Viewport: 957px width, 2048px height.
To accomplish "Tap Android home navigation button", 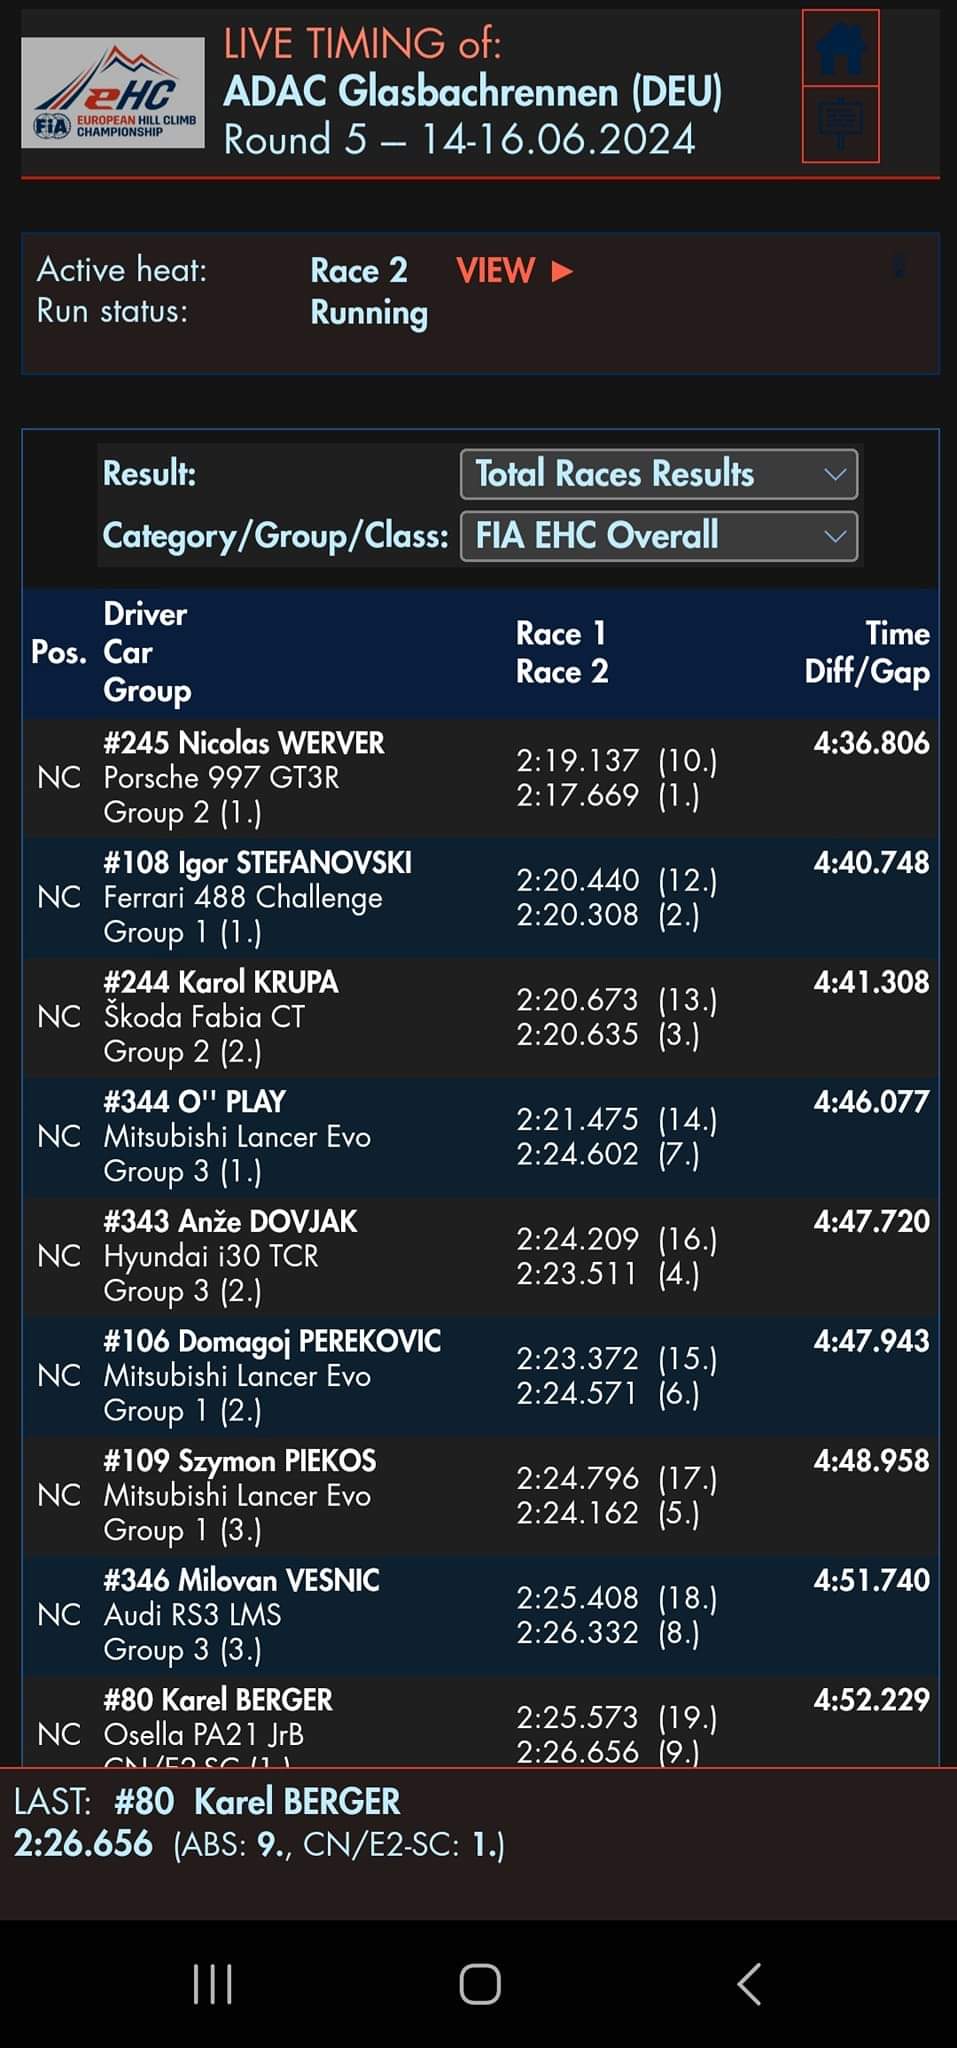I will point(479,1984).
